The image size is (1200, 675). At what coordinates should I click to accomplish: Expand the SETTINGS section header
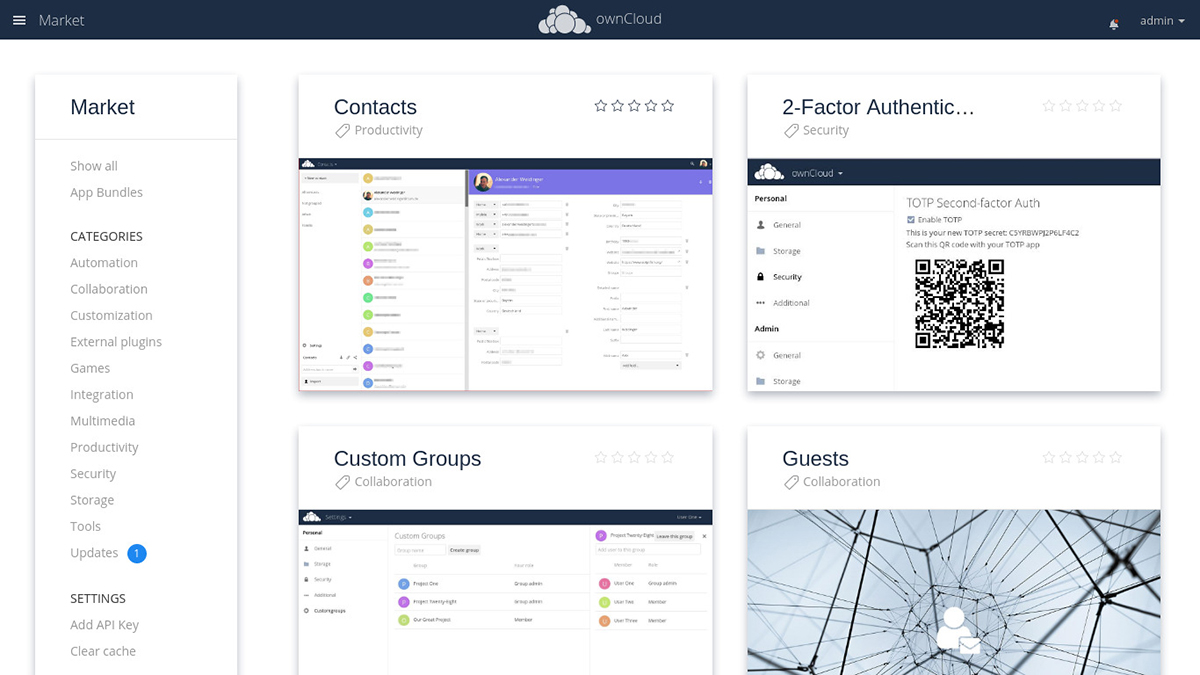(97, 598)
